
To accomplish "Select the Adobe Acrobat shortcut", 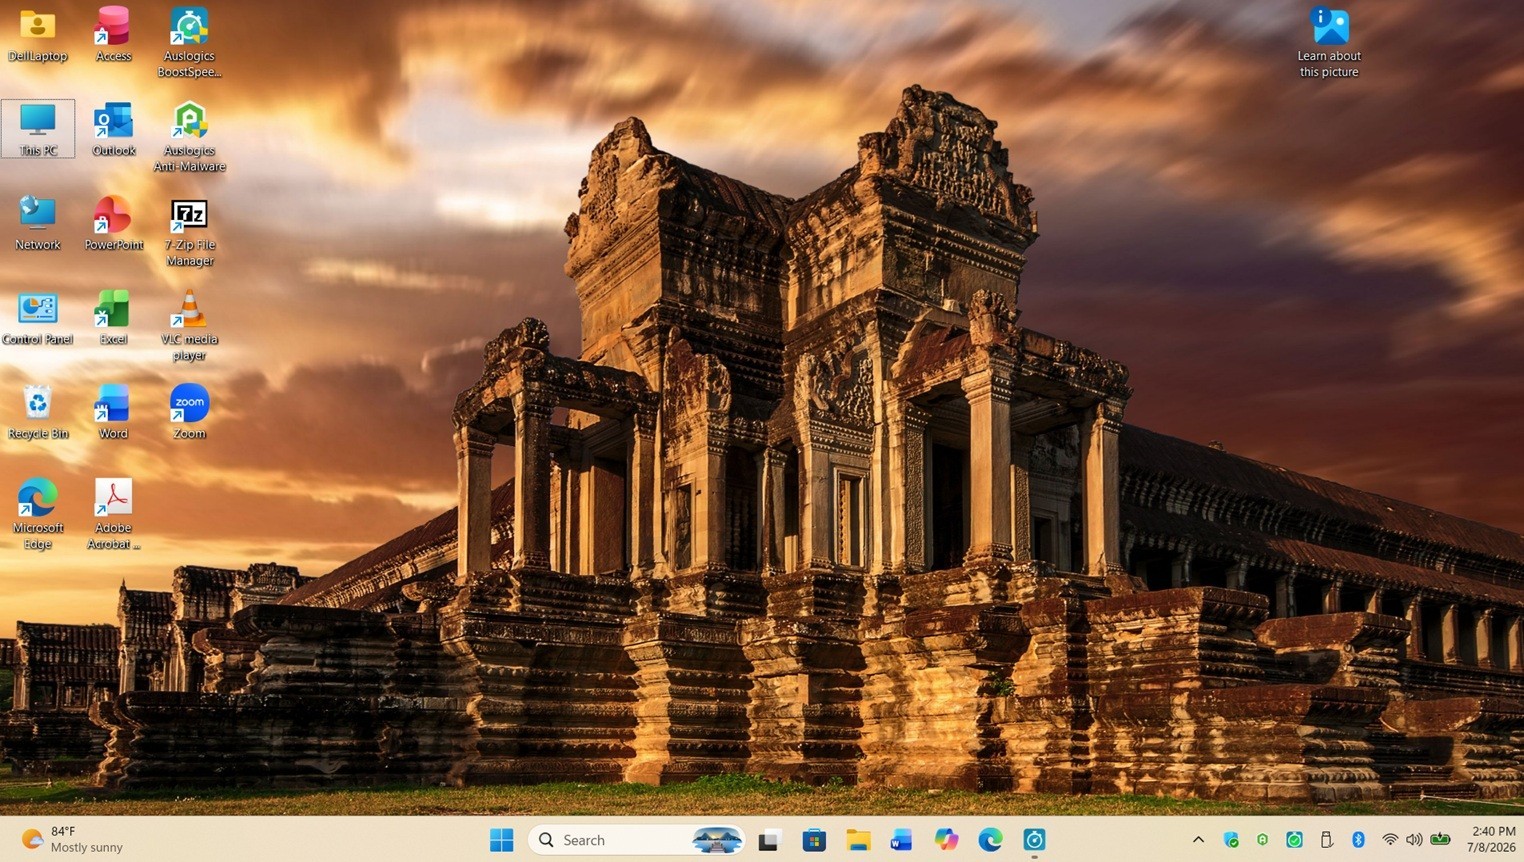I will tap(113, 514).
